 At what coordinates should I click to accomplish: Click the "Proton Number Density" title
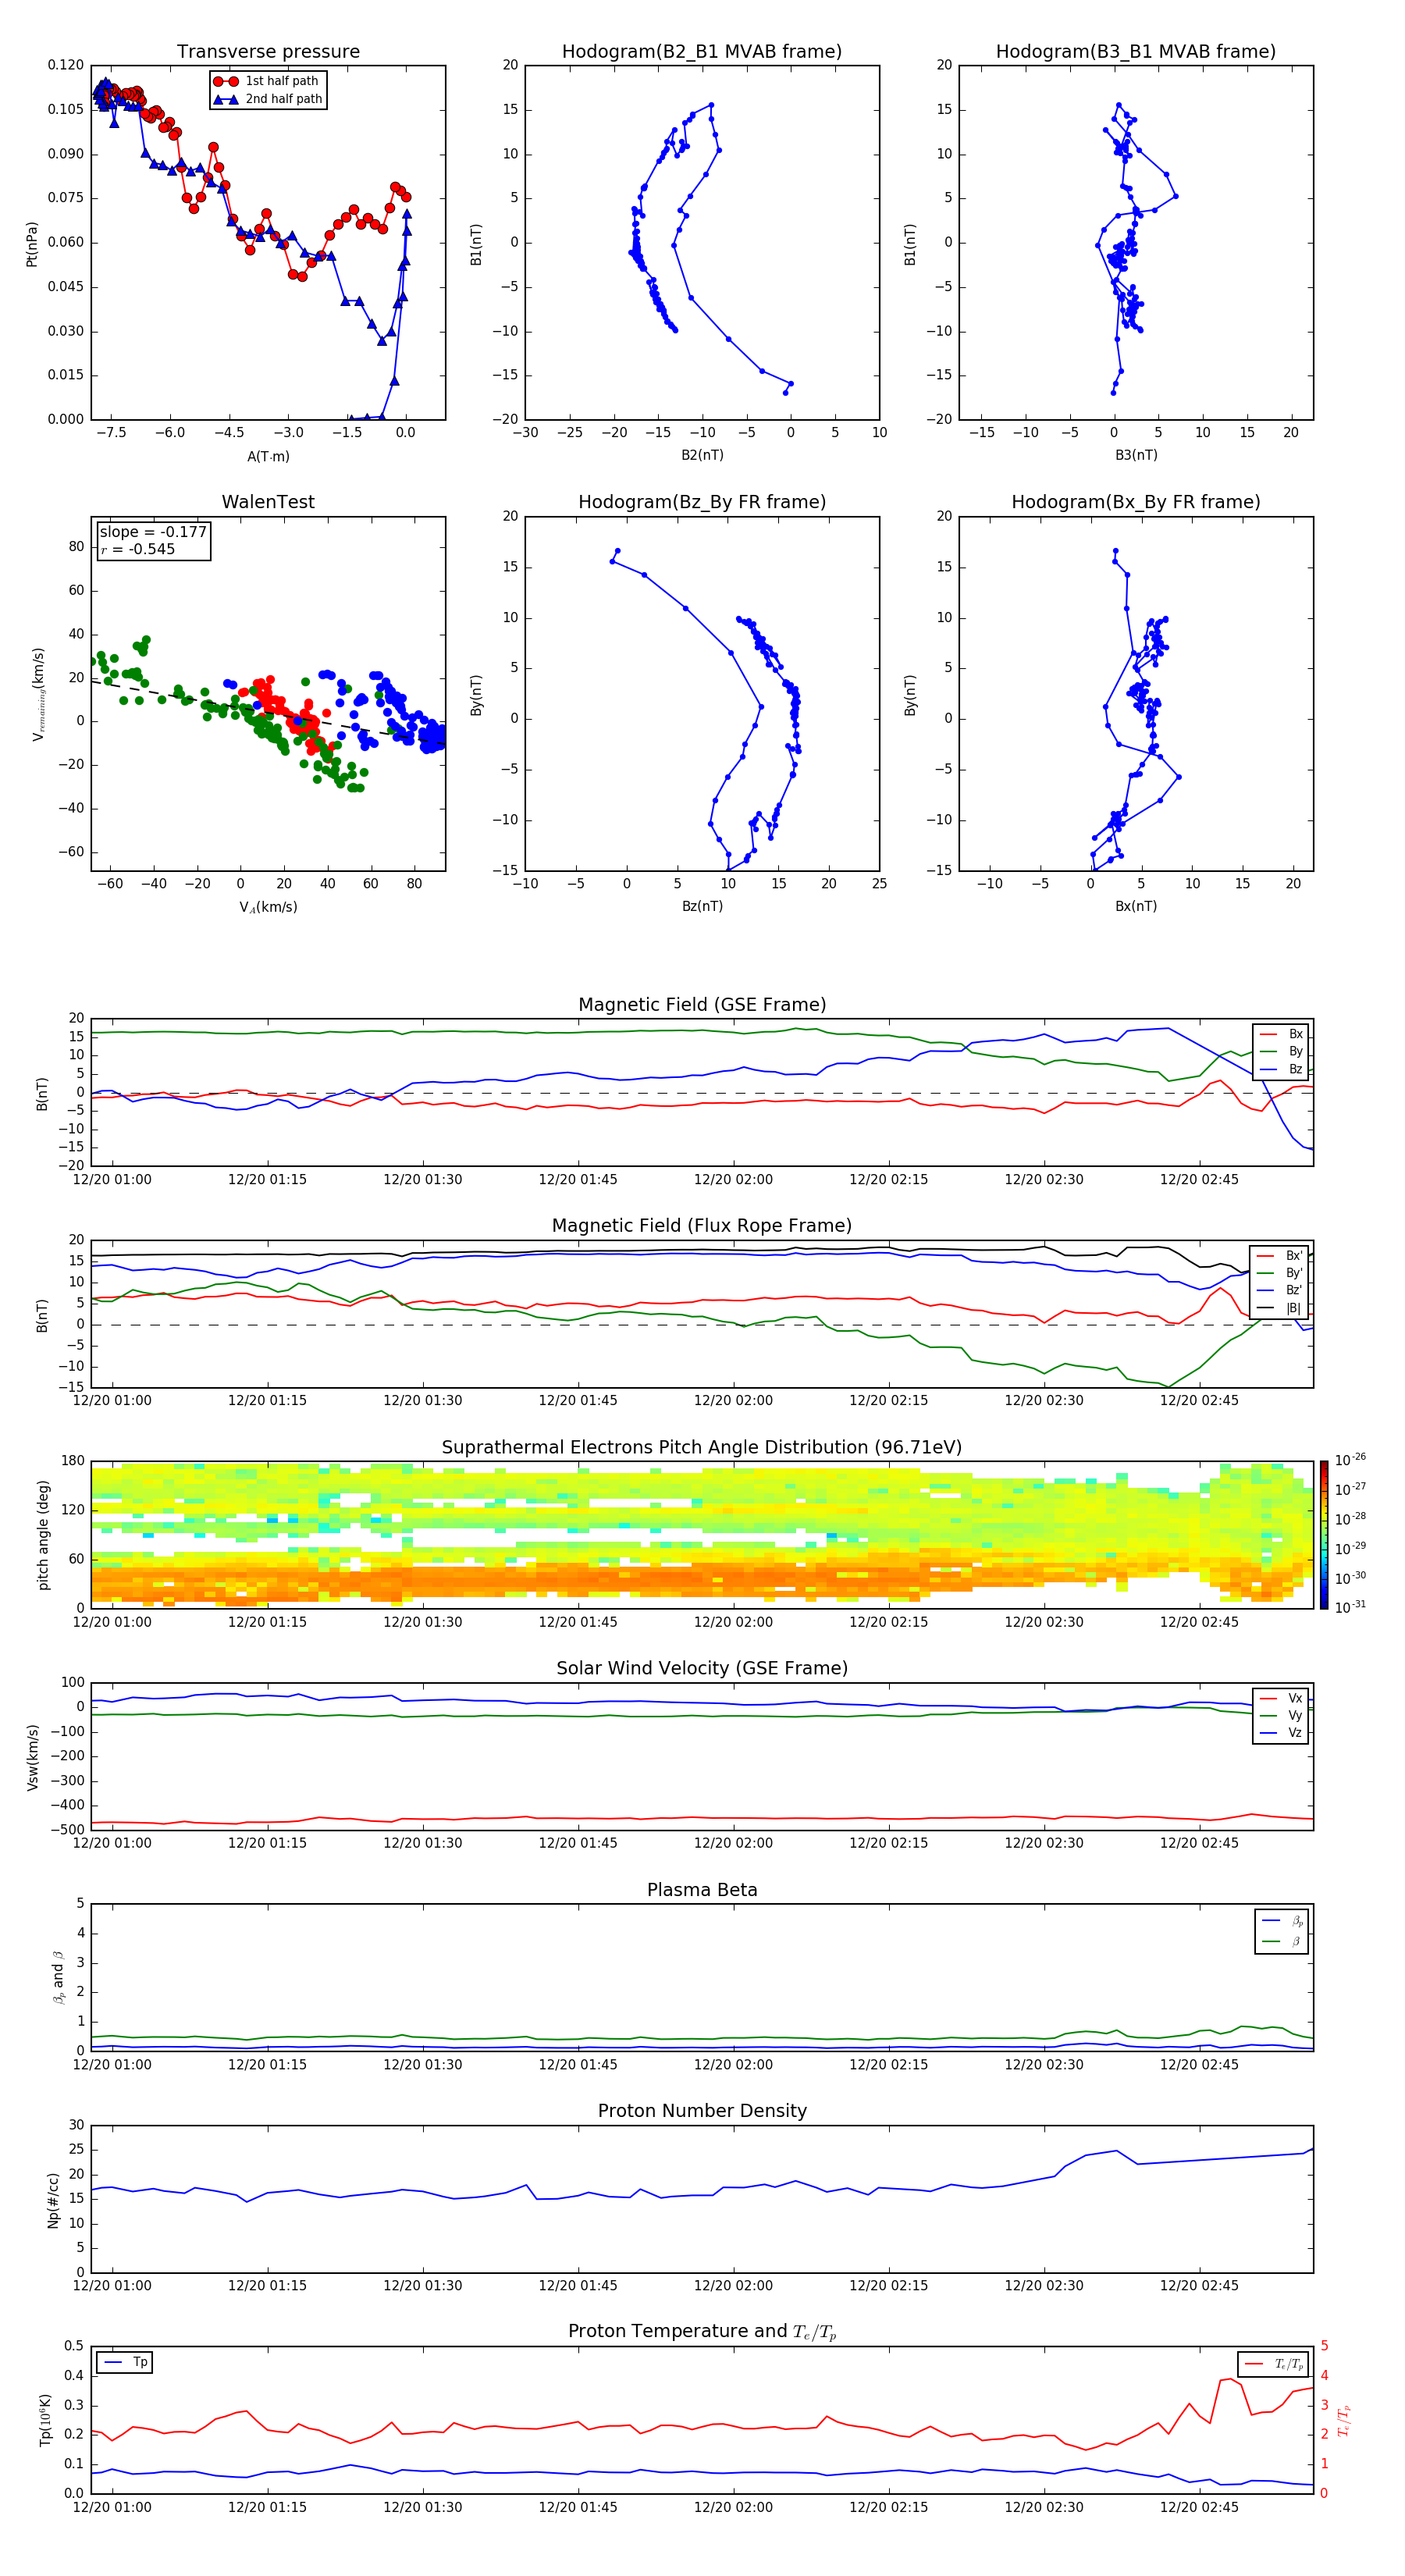(702, 2111)
